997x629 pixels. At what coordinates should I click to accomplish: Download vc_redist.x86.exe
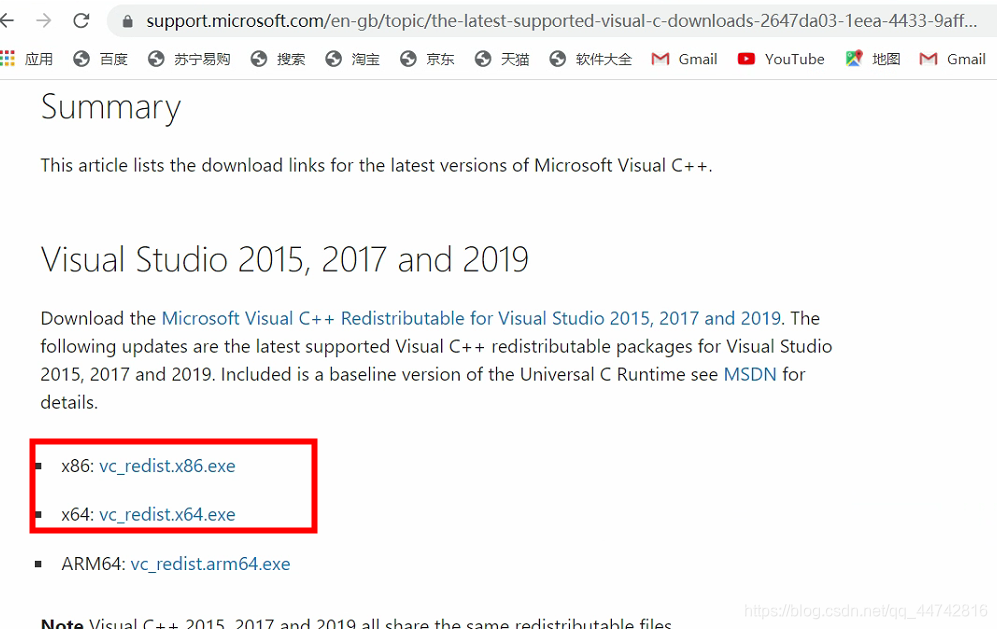[x=167, y=465]
